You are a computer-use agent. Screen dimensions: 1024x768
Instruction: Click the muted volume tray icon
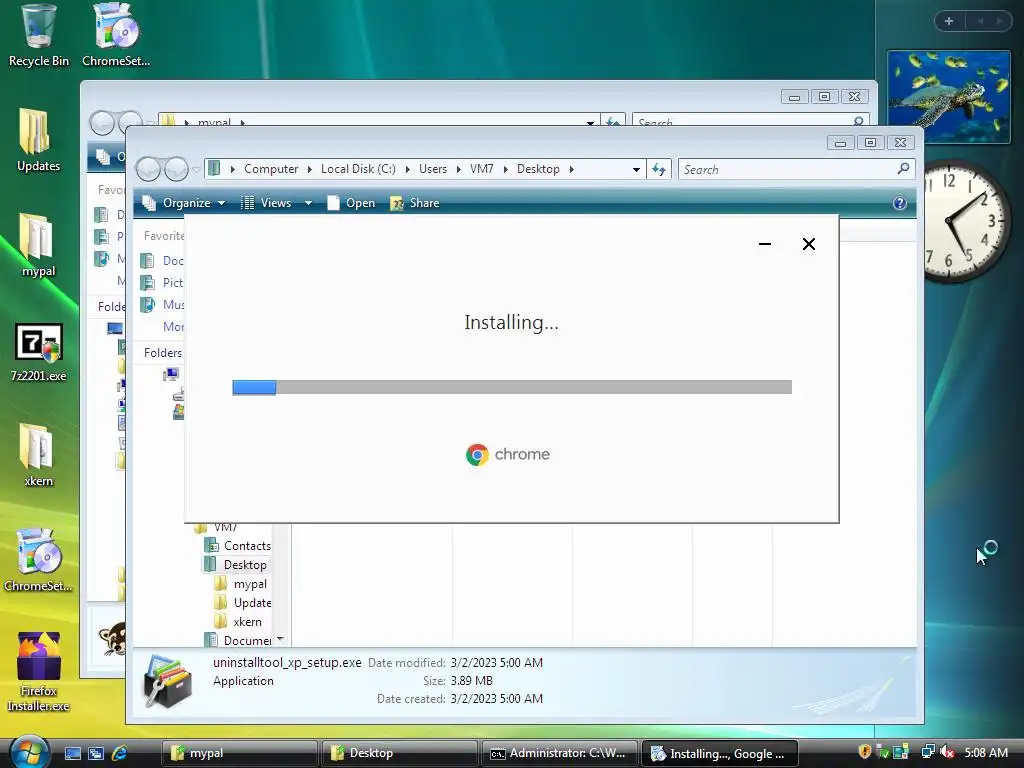(x=947, y=752)
